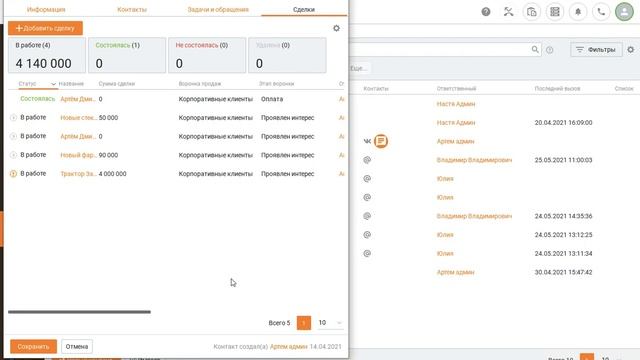
Task: Click the chat message icon next to ЧК
Action: tap(381, 141)
